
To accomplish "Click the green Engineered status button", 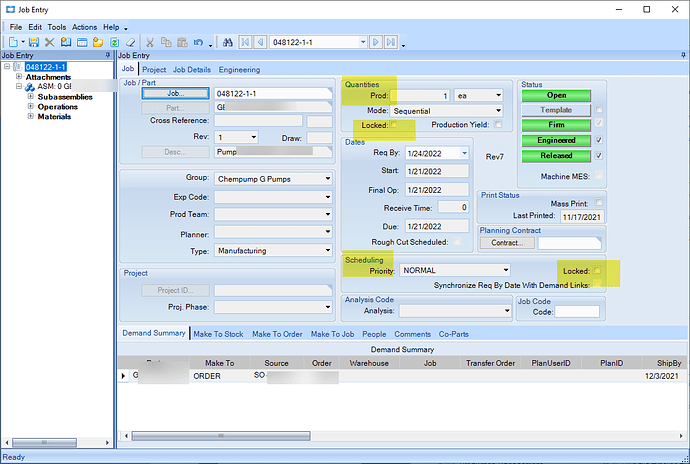I will click(x=556, y=140).
